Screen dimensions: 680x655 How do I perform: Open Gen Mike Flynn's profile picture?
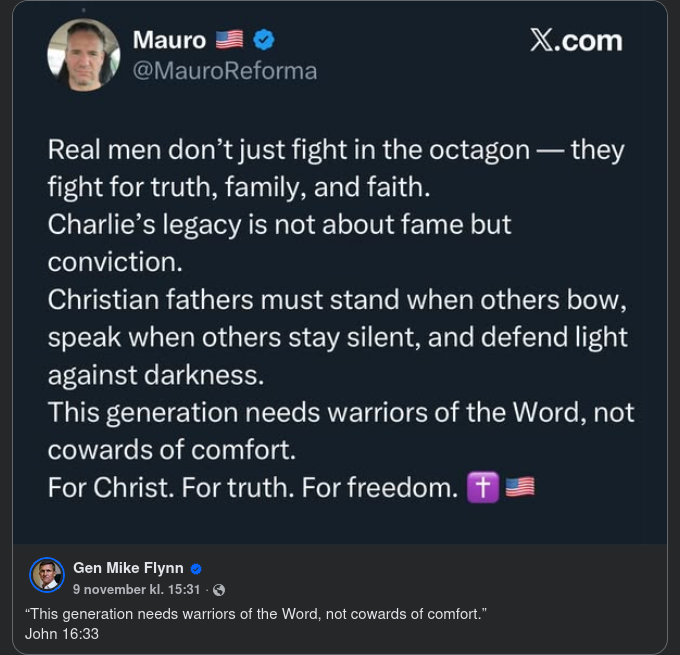(x=46, y=576)
